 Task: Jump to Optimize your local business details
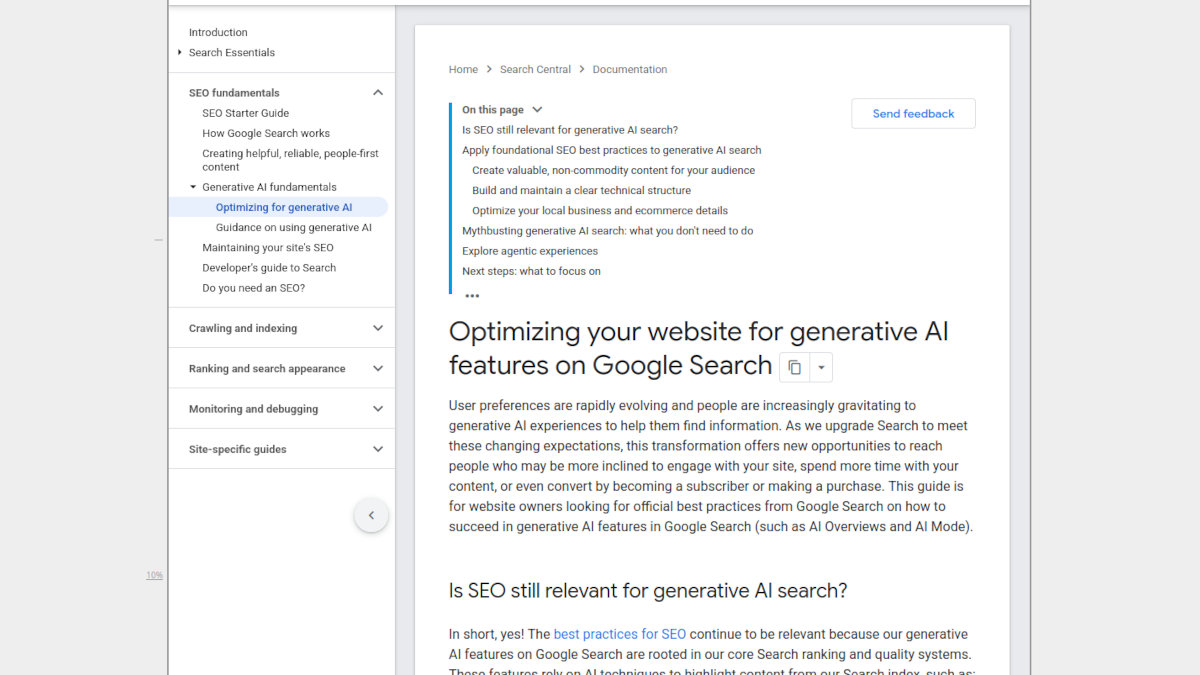click(x=600, y=210)
